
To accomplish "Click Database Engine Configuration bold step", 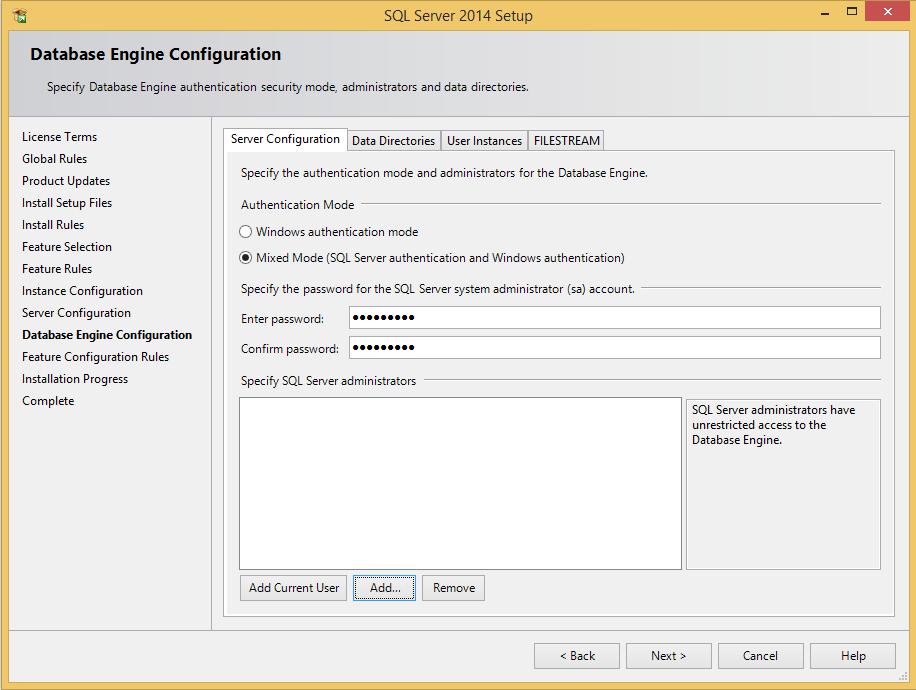I will (107, 335).
